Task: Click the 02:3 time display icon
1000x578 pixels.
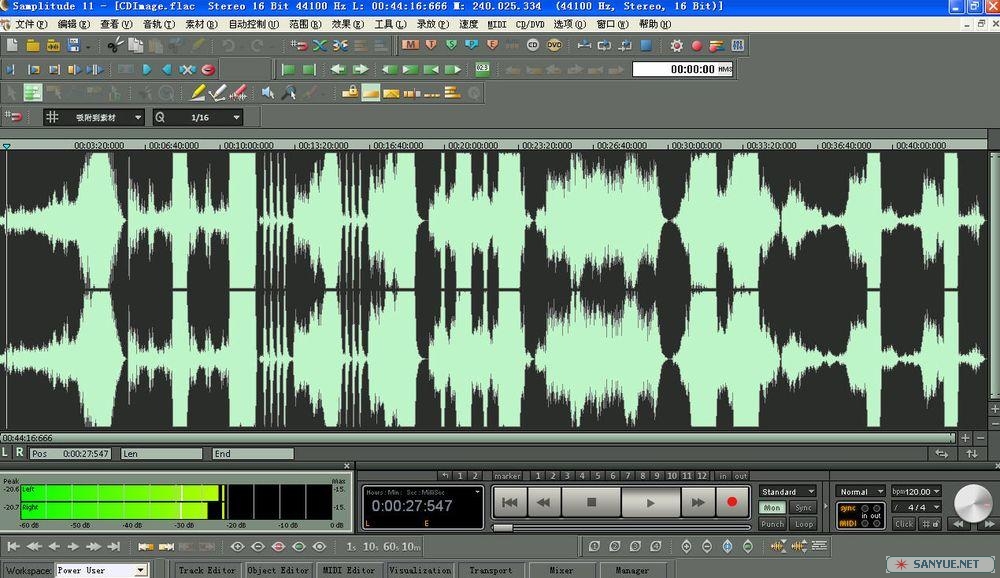Action: (x=482, y=70)
